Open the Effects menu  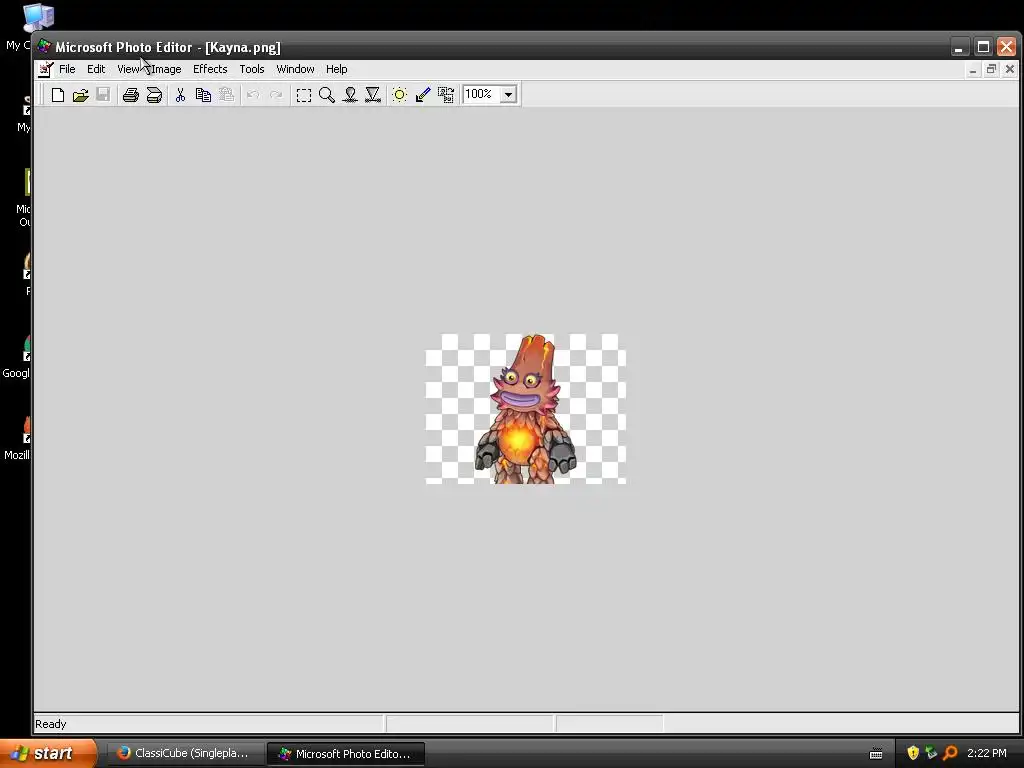210,69
